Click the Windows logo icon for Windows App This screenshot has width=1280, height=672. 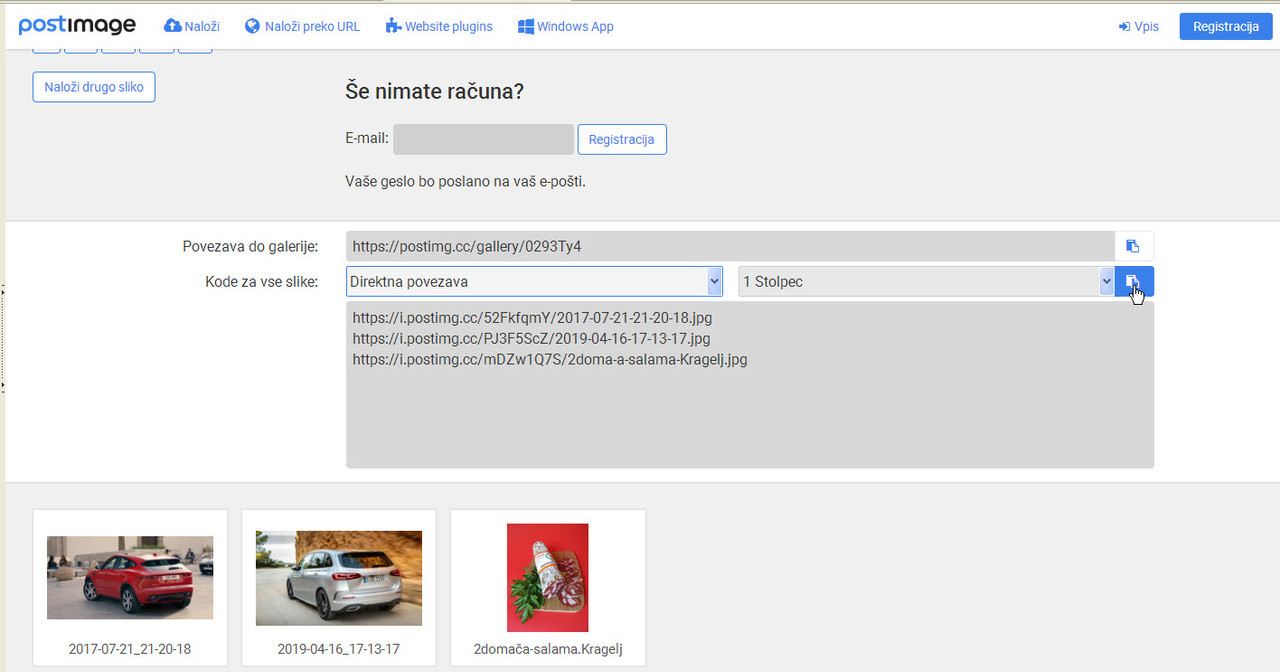coord(525,26)
